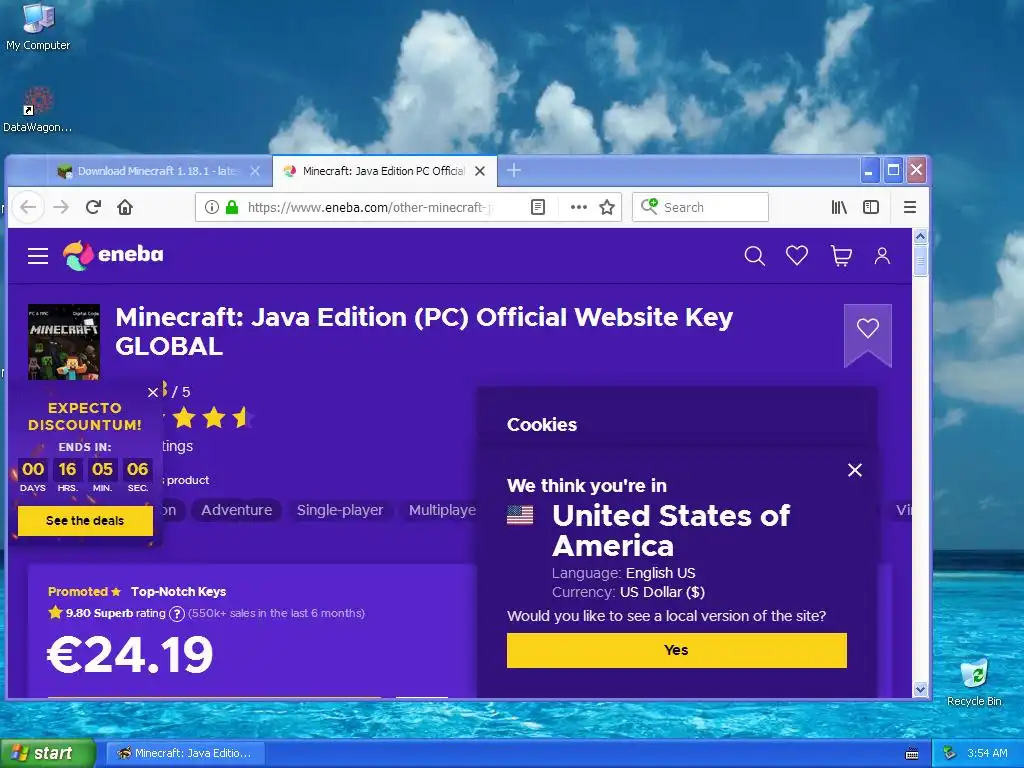
Task: Reload the current page
Action: pos(93,207)
